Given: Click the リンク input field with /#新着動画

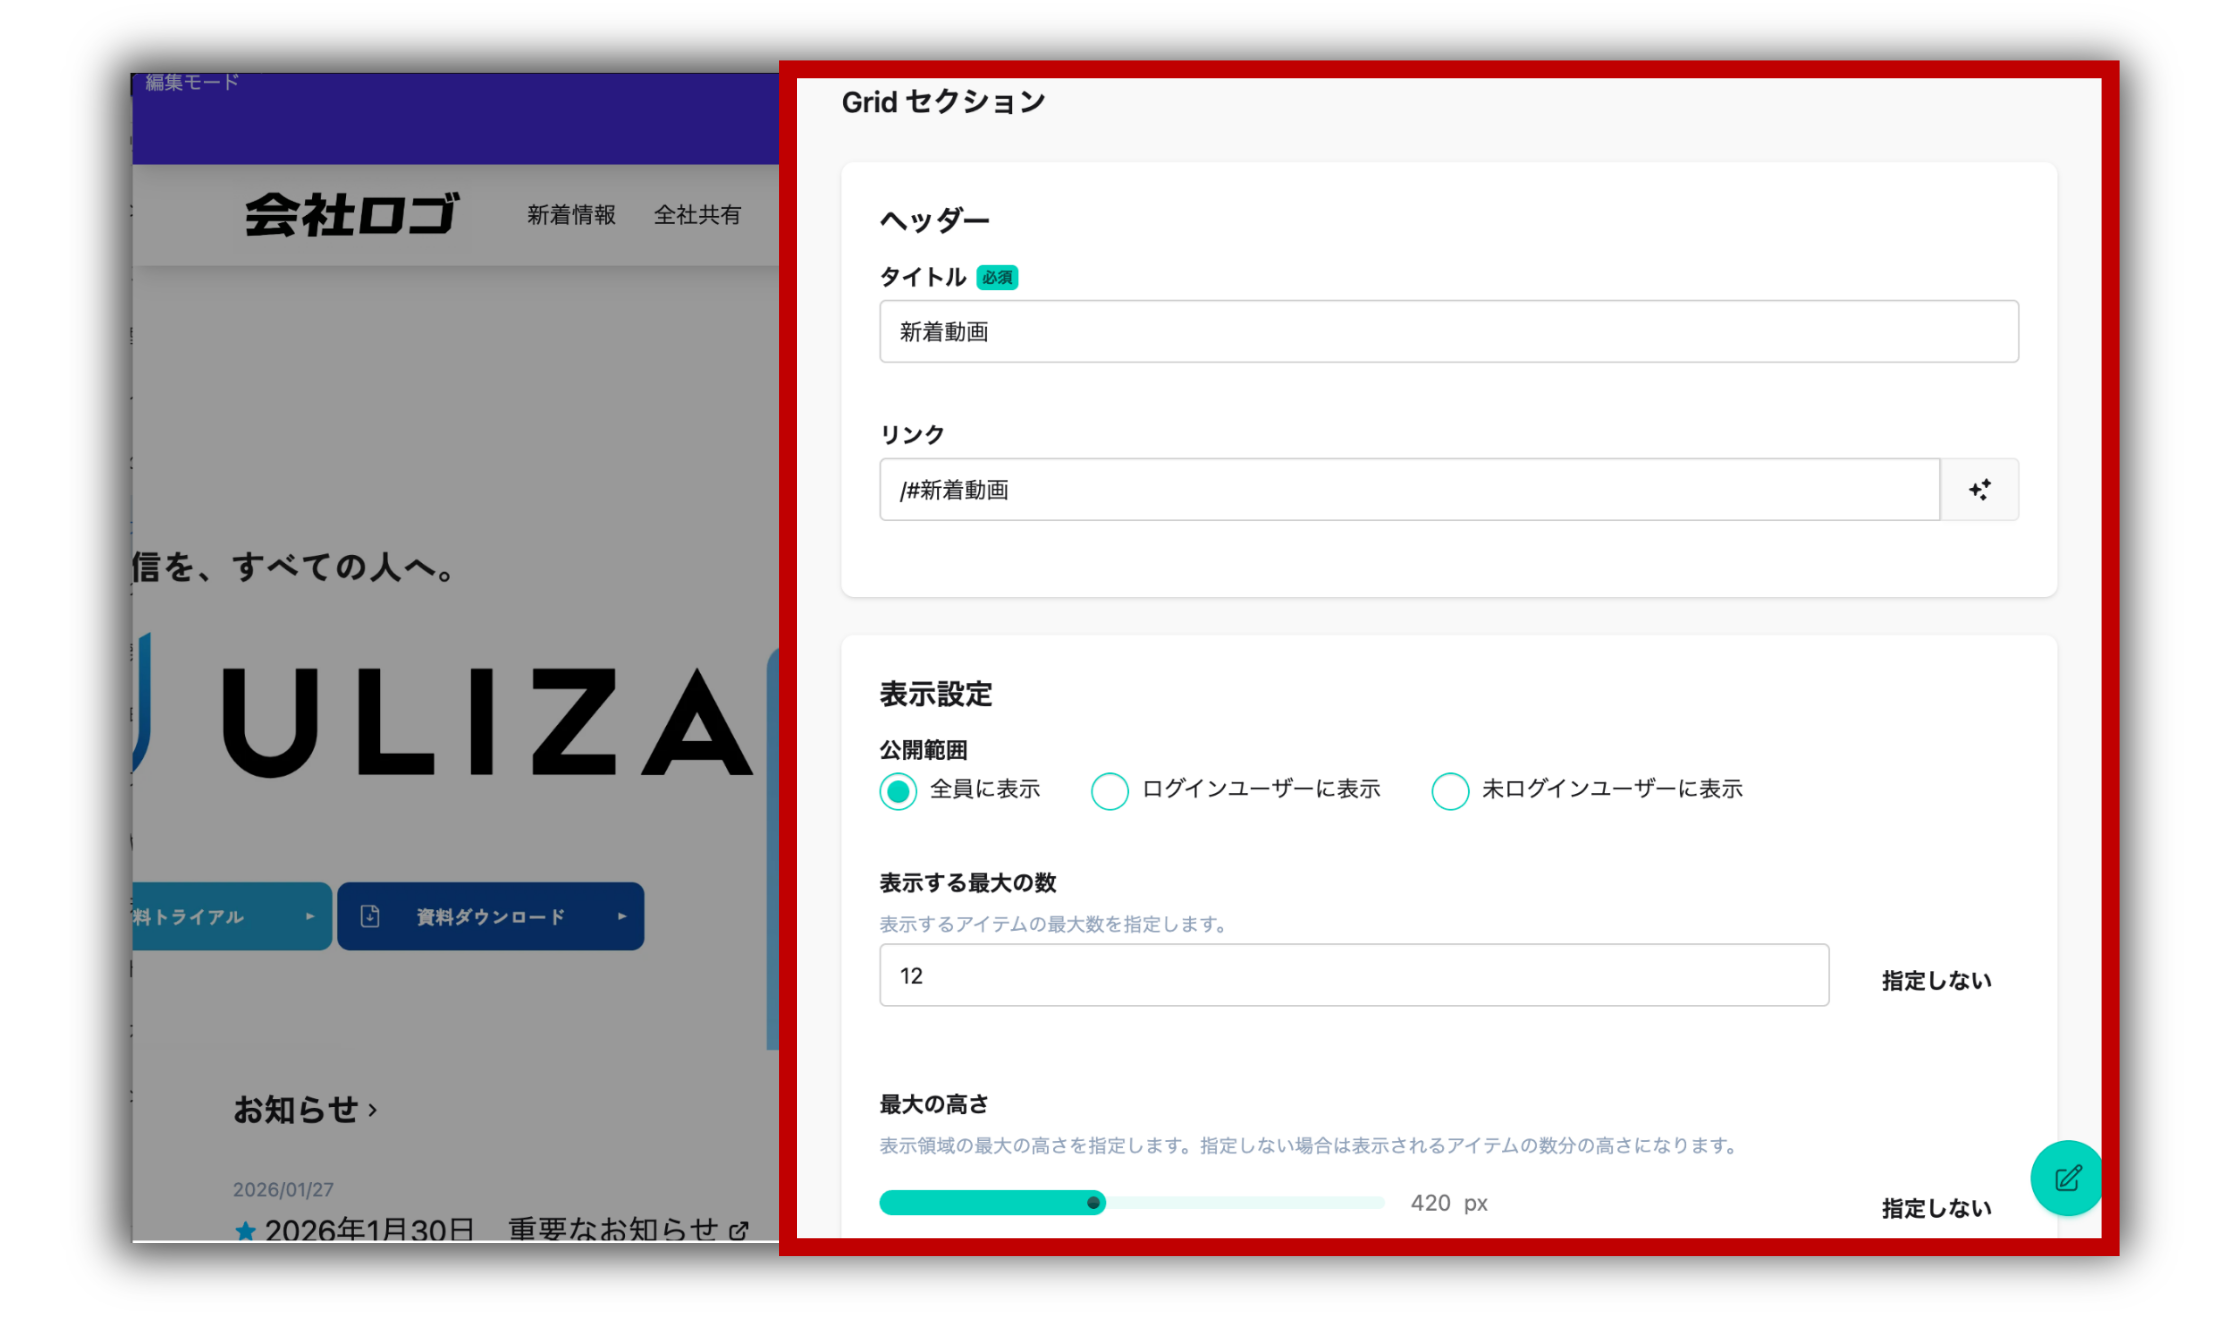Looking at the screenshot, I should tap(1408, 490).
